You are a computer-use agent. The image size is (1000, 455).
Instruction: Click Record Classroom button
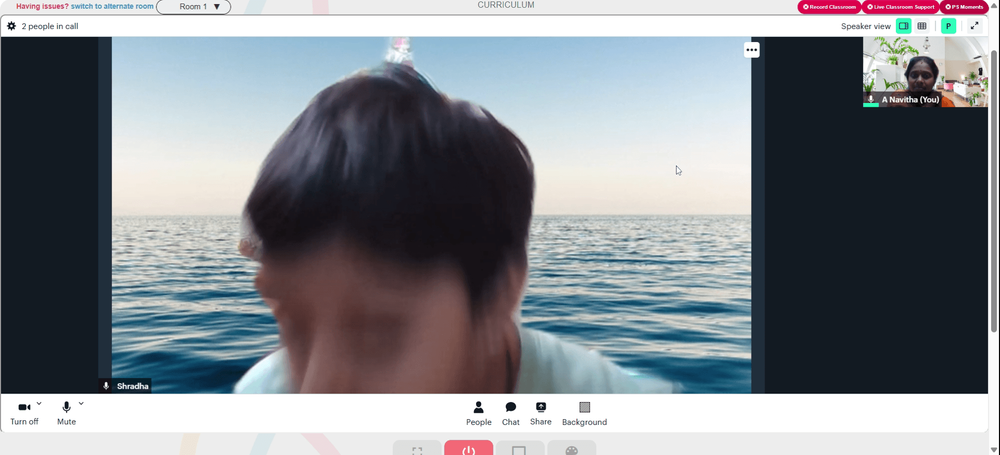[x=829, y=7]
